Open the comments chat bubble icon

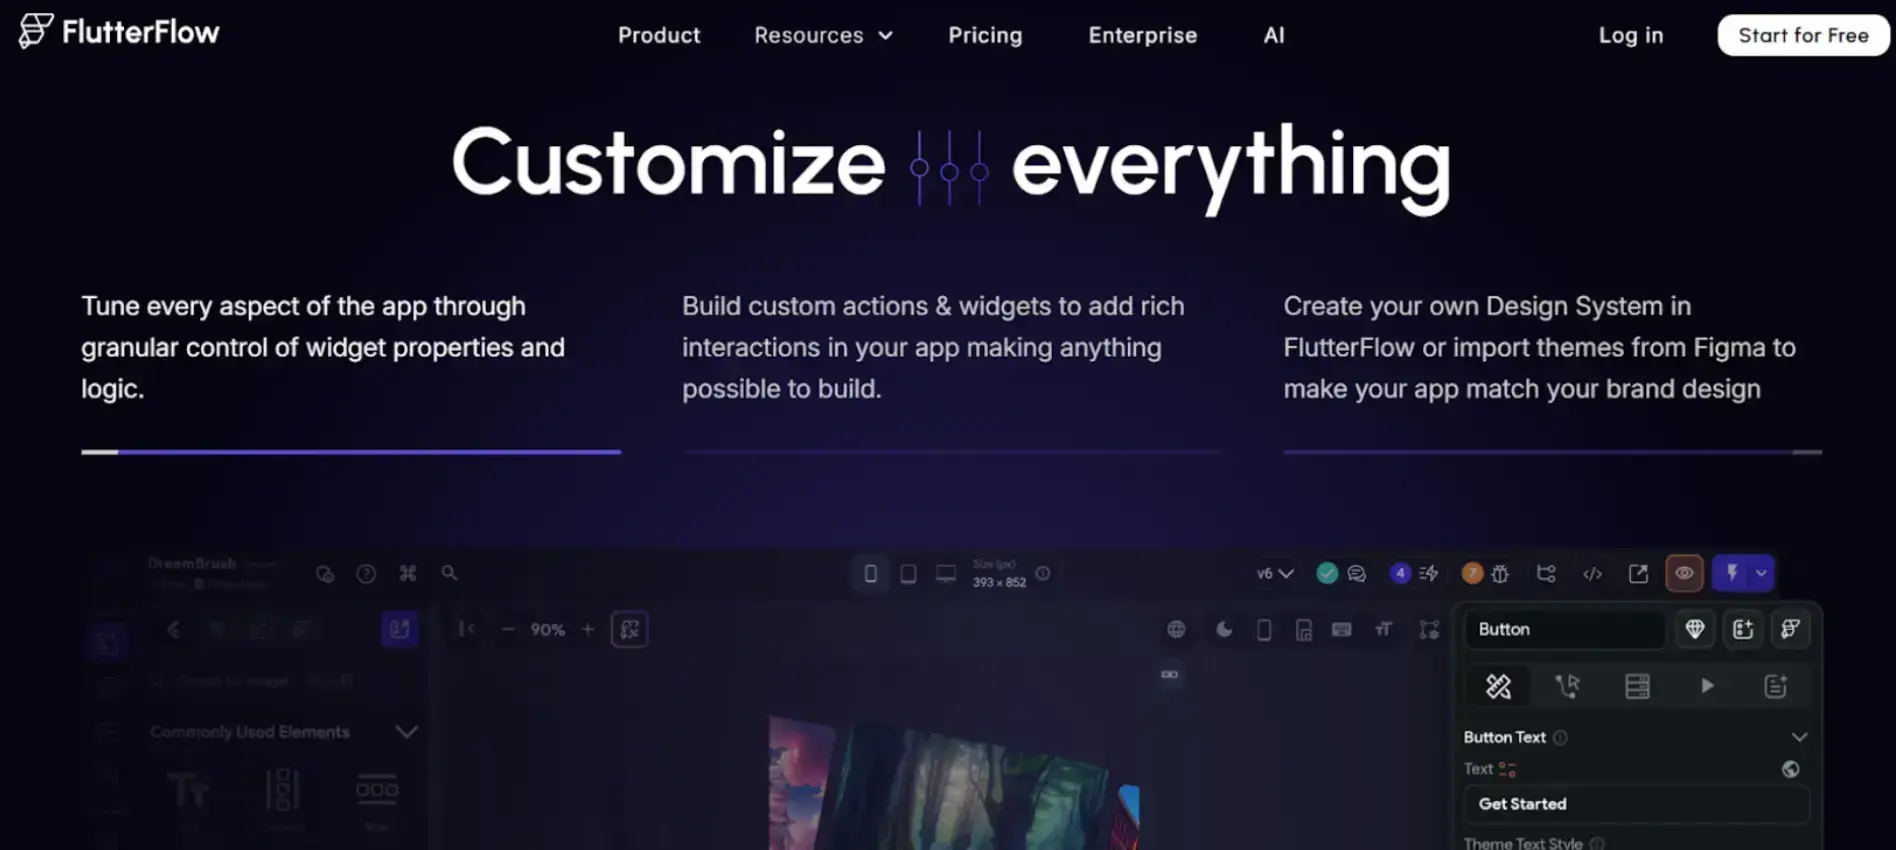[1357, 574]
